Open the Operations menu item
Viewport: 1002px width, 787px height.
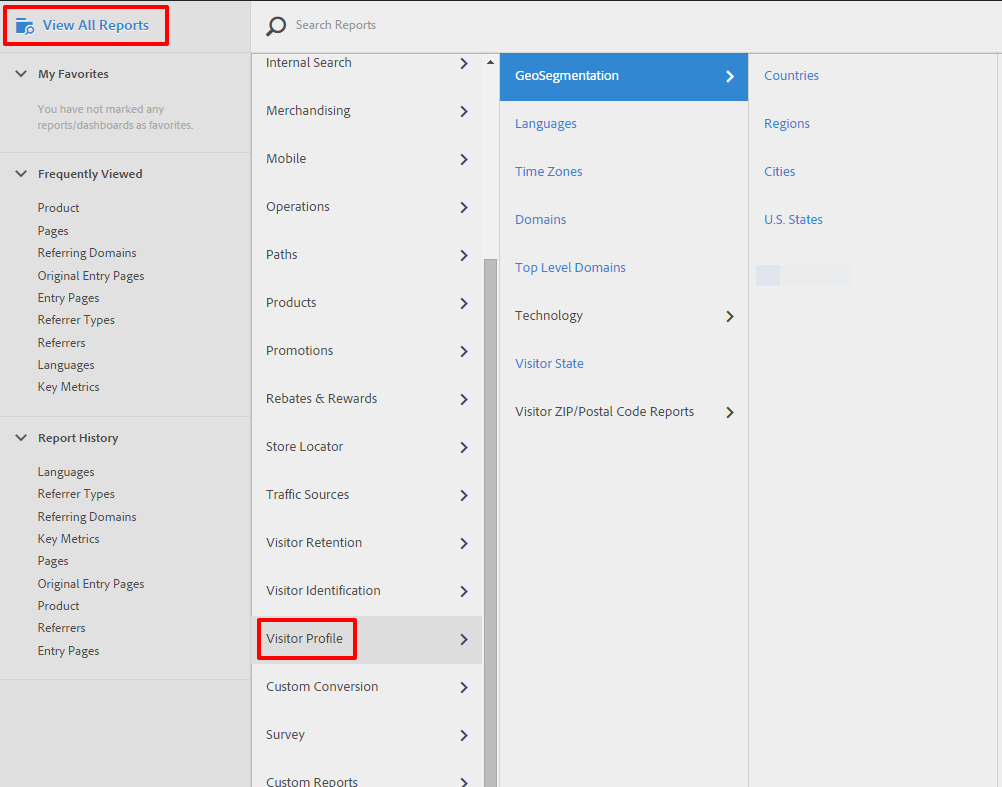click(367, 207)
